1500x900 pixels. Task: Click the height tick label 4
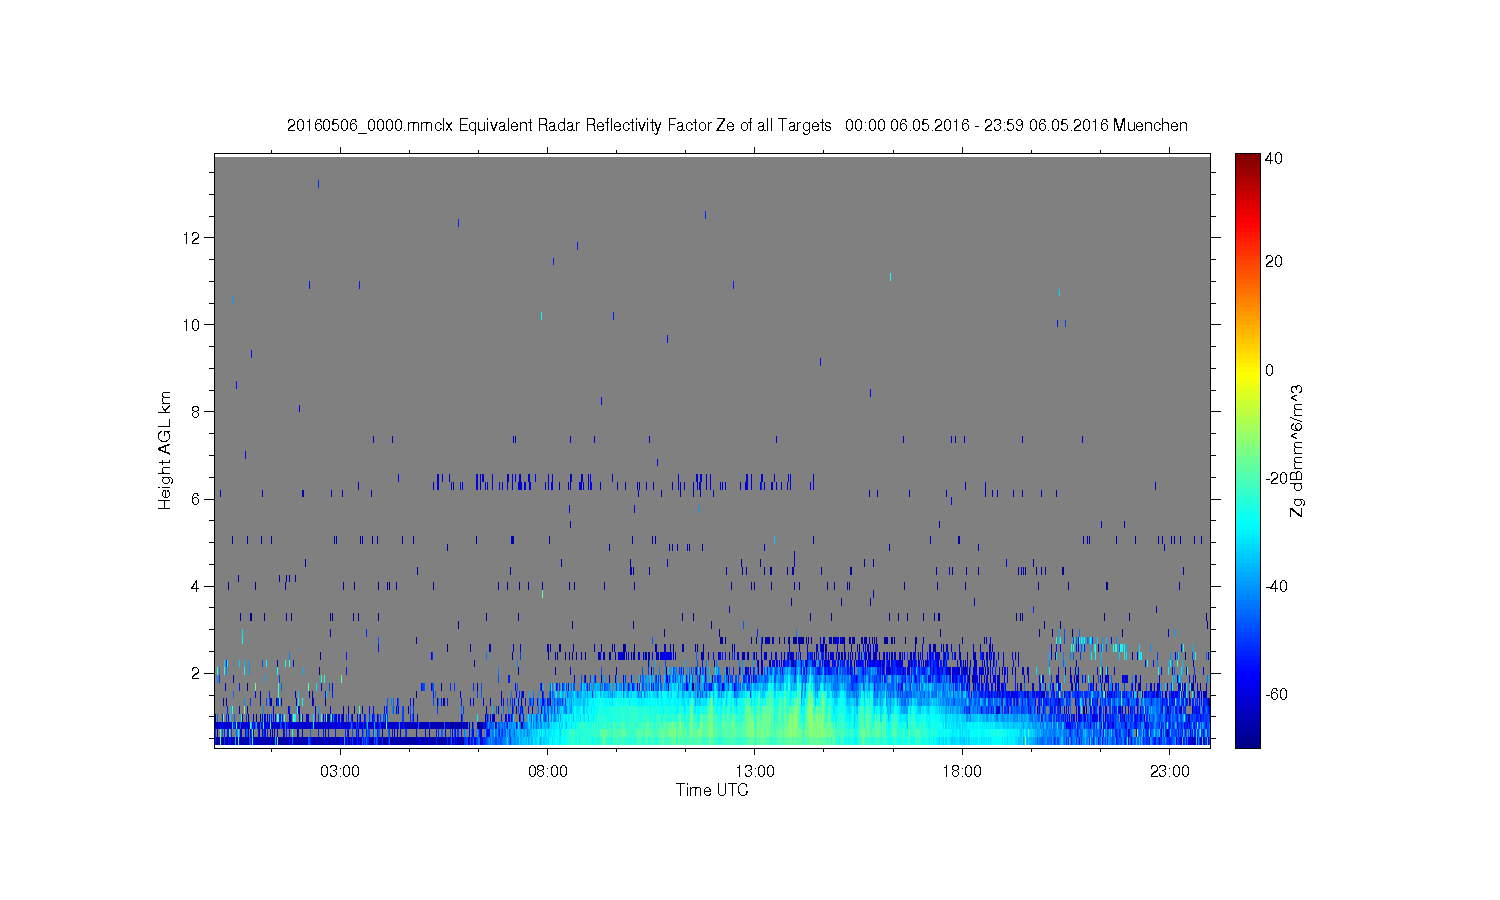click(197, 586)
